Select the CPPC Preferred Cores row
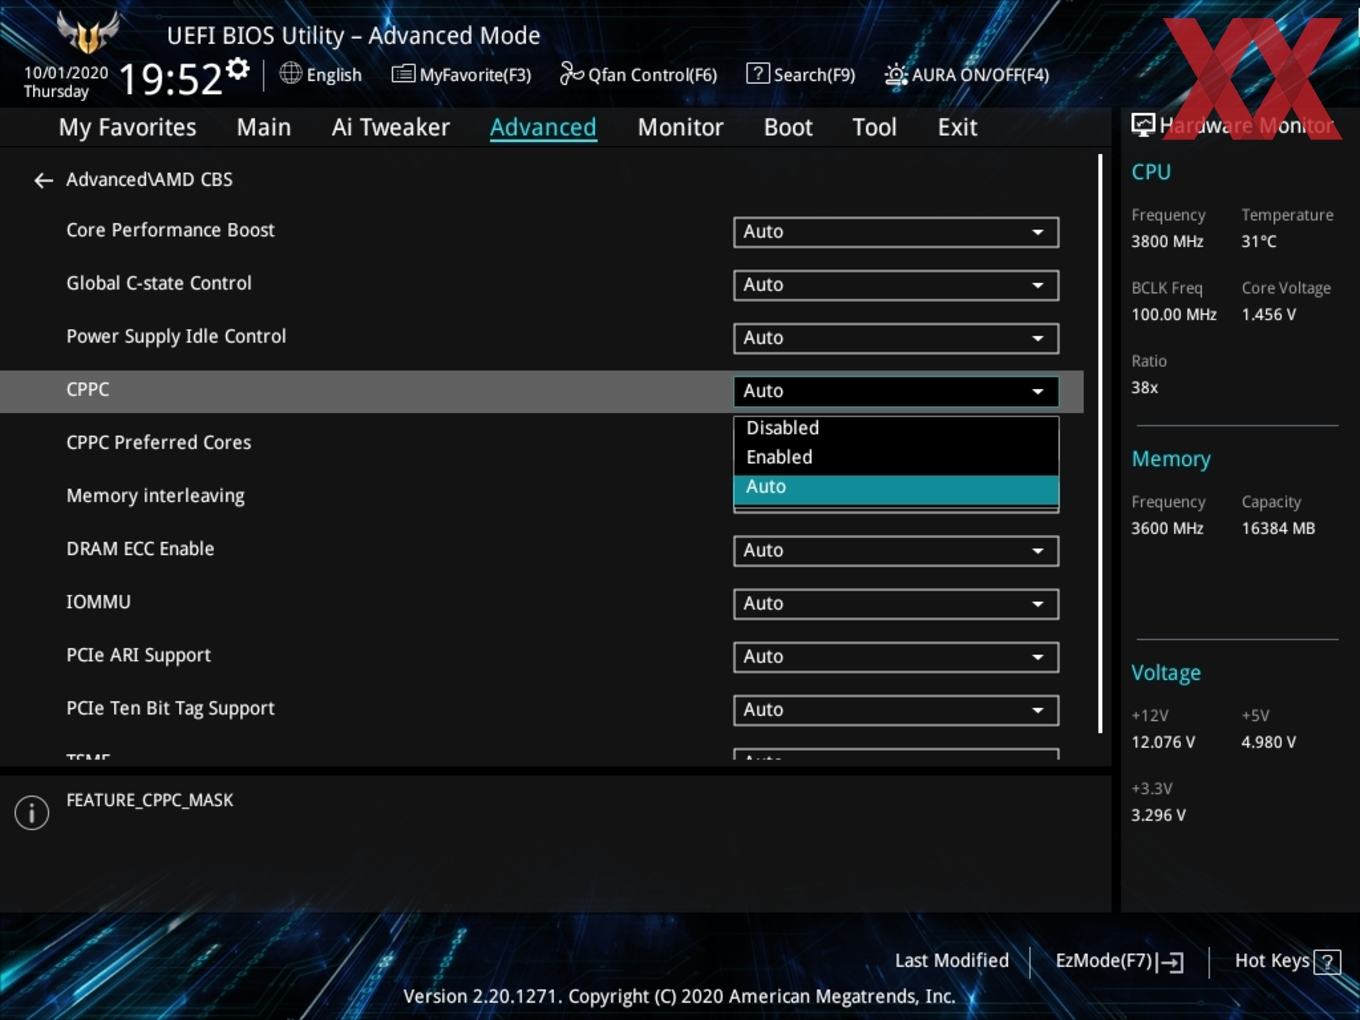This screenshot has height=1020, width=1360. (541, 443)
